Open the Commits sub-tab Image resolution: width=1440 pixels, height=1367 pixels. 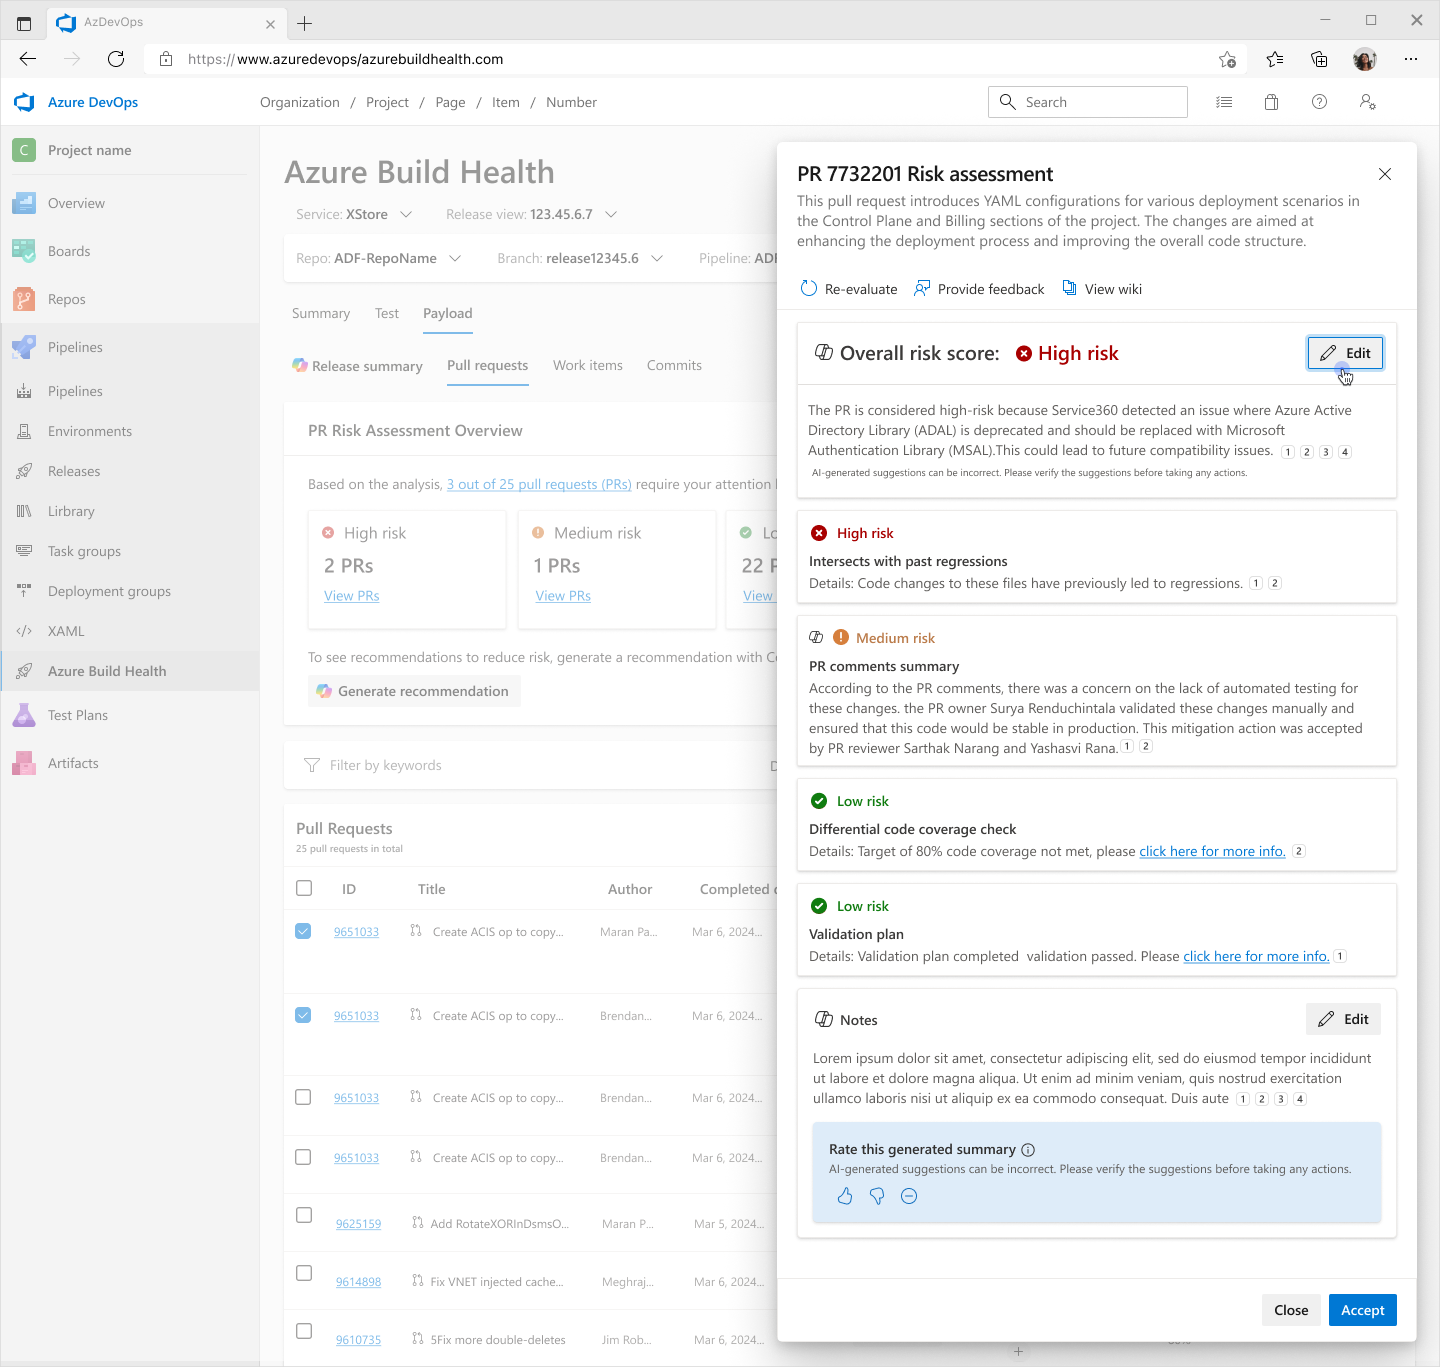tap(674, 365)
